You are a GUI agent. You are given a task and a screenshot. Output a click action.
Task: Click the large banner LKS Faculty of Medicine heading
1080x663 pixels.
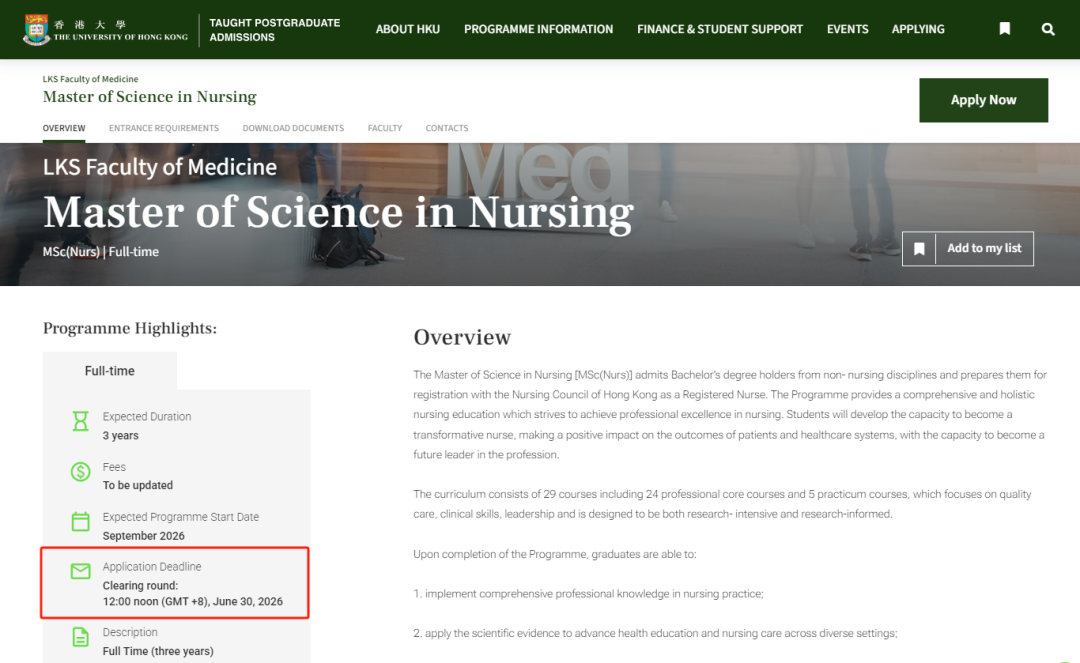tap(160, 167)
